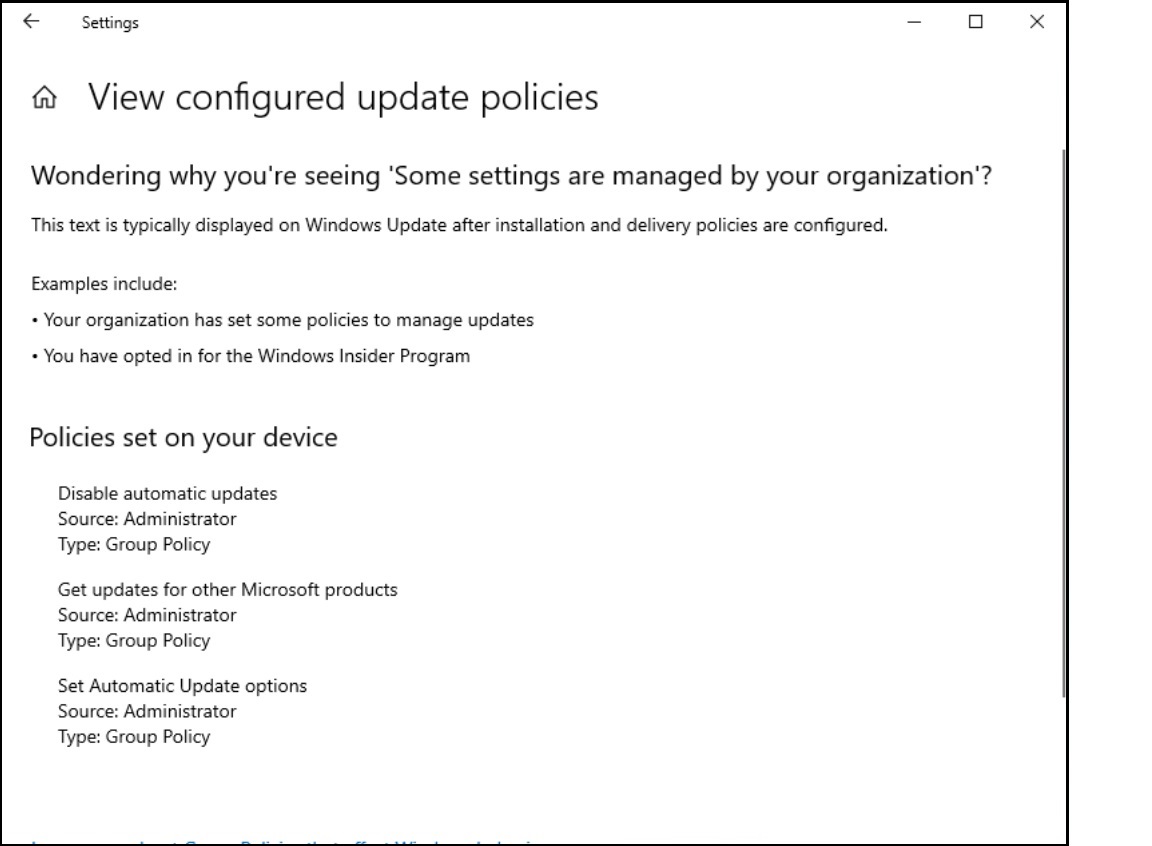The image size is (1152, 846).
Task: Click the 'Settings' window title text
Action: click(110, 23)
